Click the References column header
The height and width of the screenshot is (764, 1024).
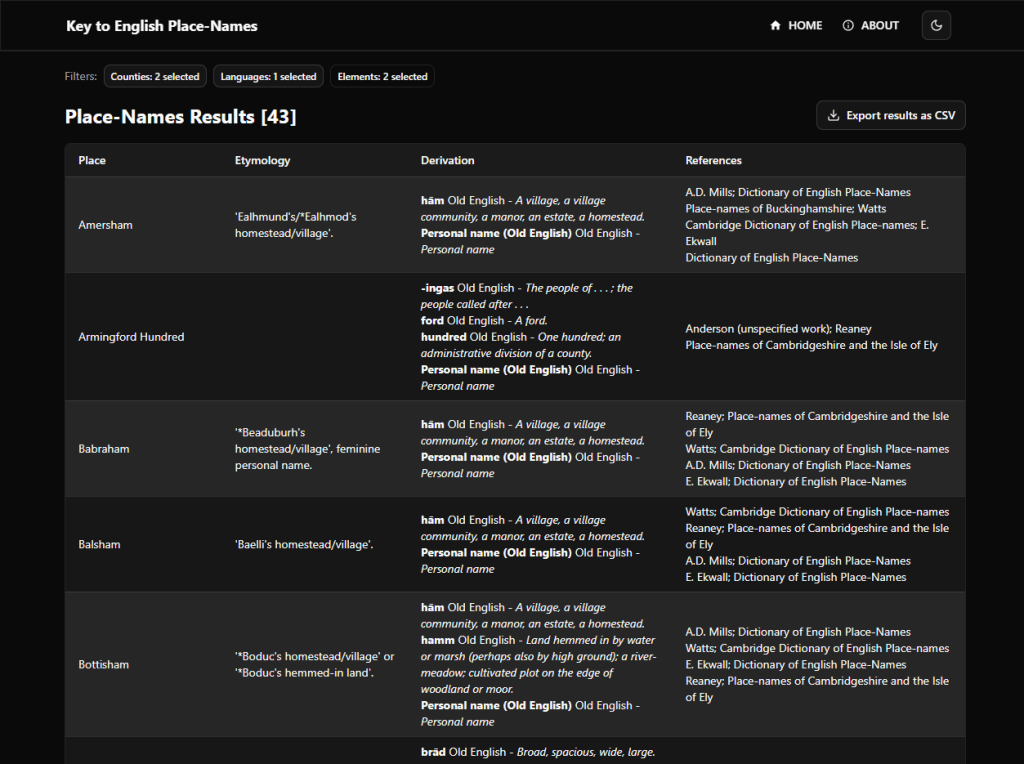(x=713, y=160)
